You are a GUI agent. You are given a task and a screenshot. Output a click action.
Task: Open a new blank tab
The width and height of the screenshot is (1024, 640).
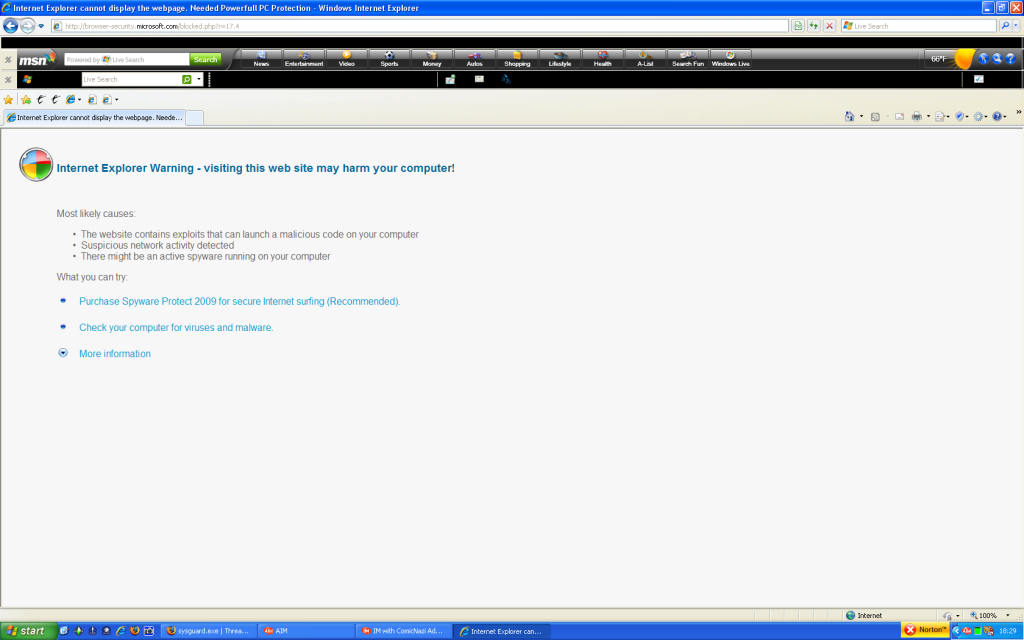(195, 118)
